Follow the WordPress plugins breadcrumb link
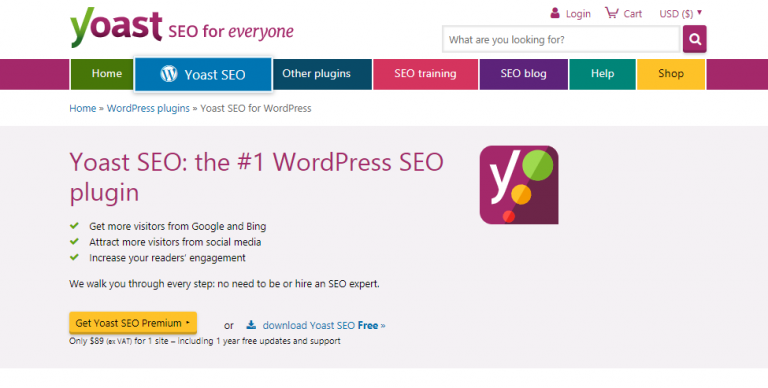The image size is (768, 388). [x=148, y=108]
